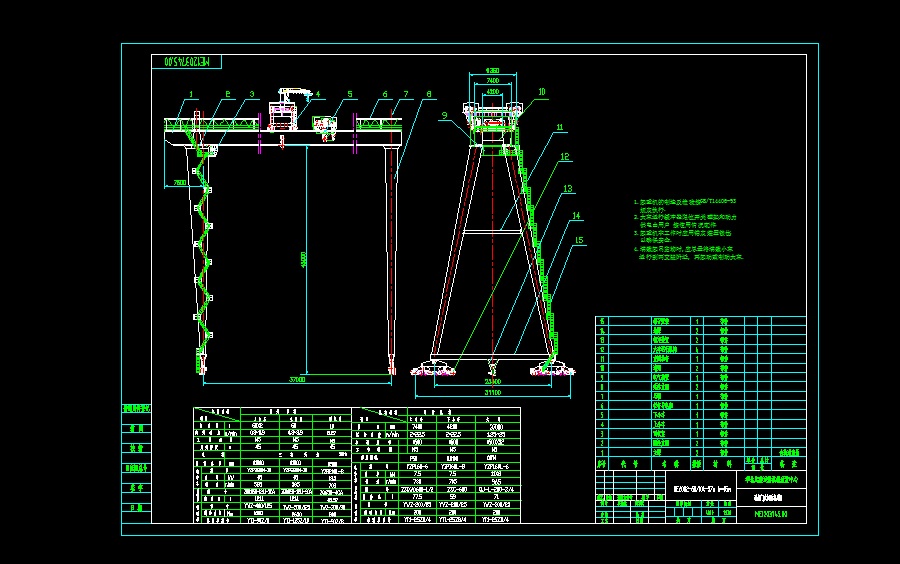
Task: Select the 7400 dimension atop side view
Action: point(493,80)
